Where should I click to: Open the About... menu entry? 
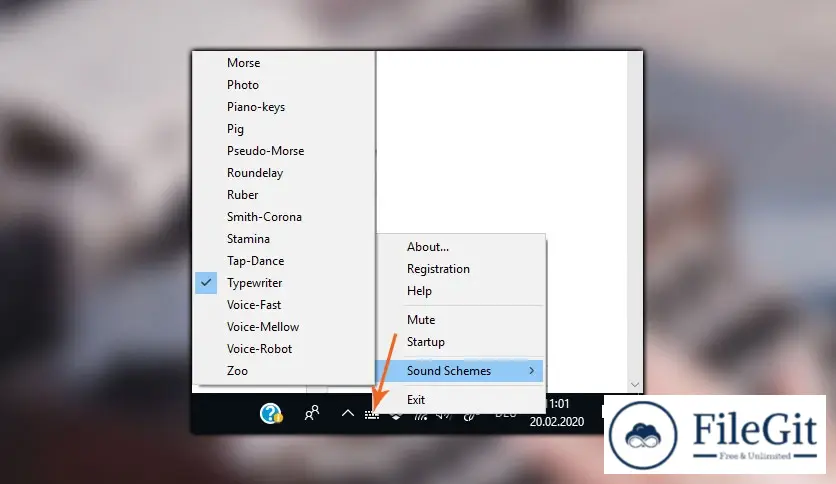[461, 247]
